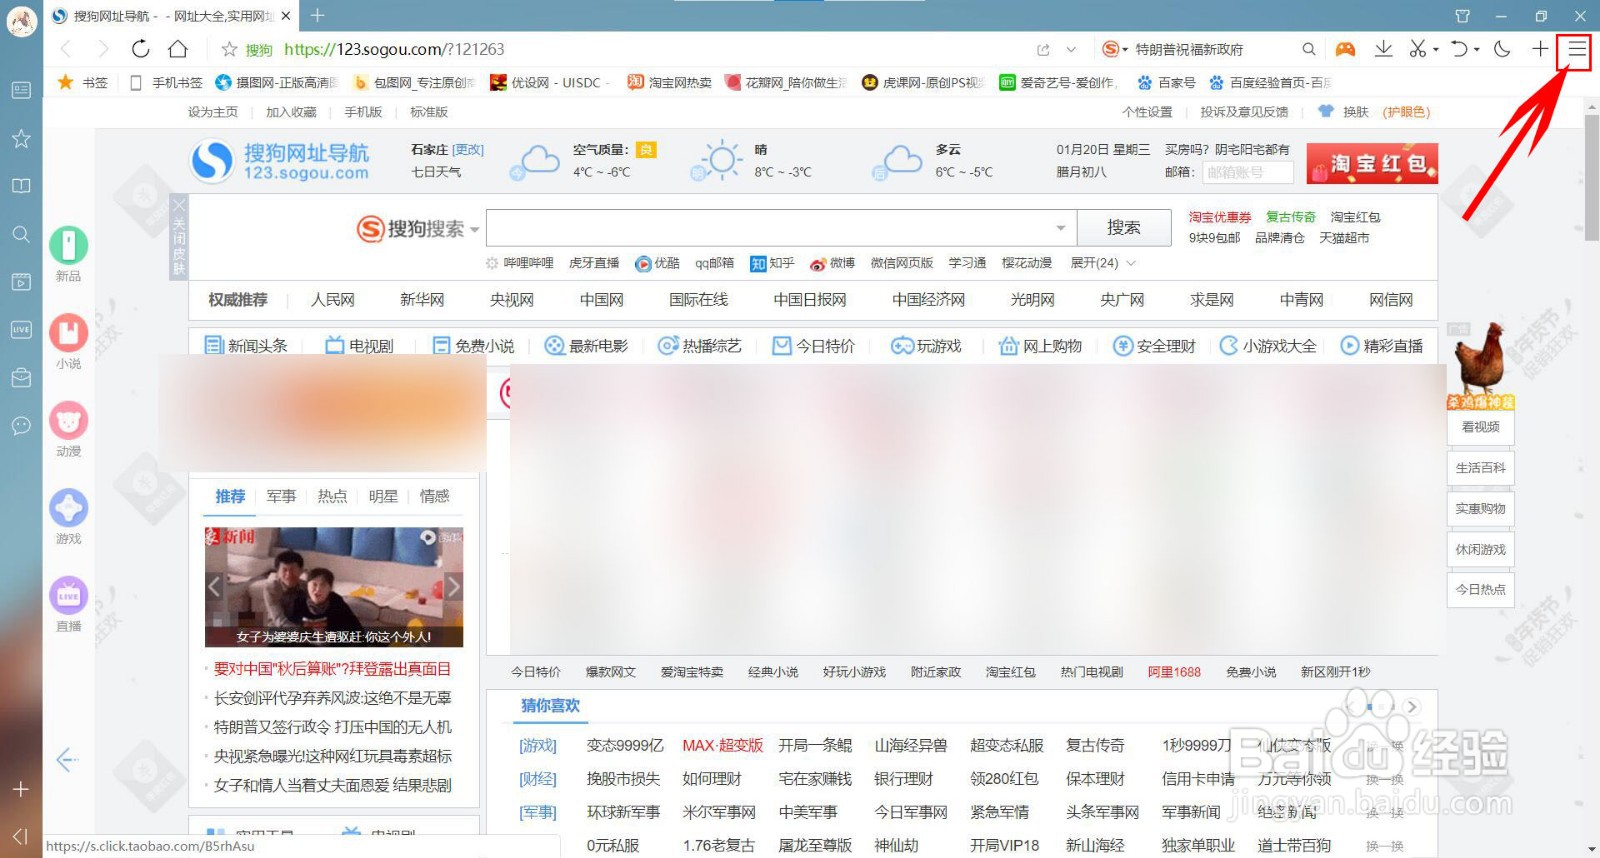Open the chat bubble icon in sidebar

[x=21, y=426]
